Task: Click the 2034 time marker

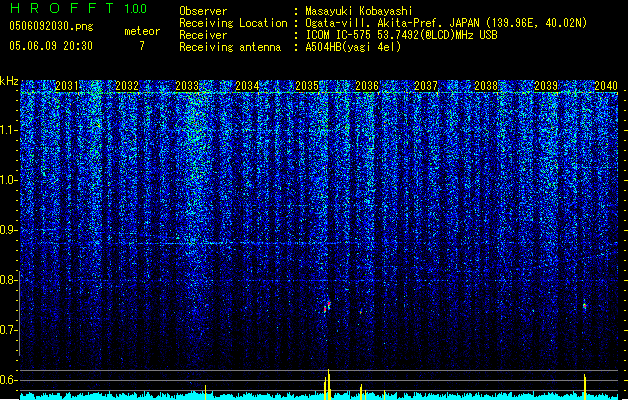Action: (x=247, y=85)
